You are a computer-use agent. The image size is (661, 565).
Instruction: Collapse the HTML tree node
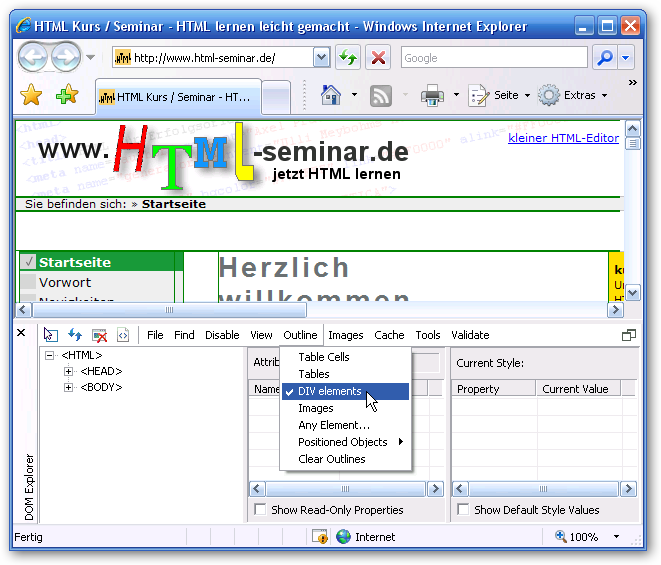pyautogui.click(x=49, y=355)
